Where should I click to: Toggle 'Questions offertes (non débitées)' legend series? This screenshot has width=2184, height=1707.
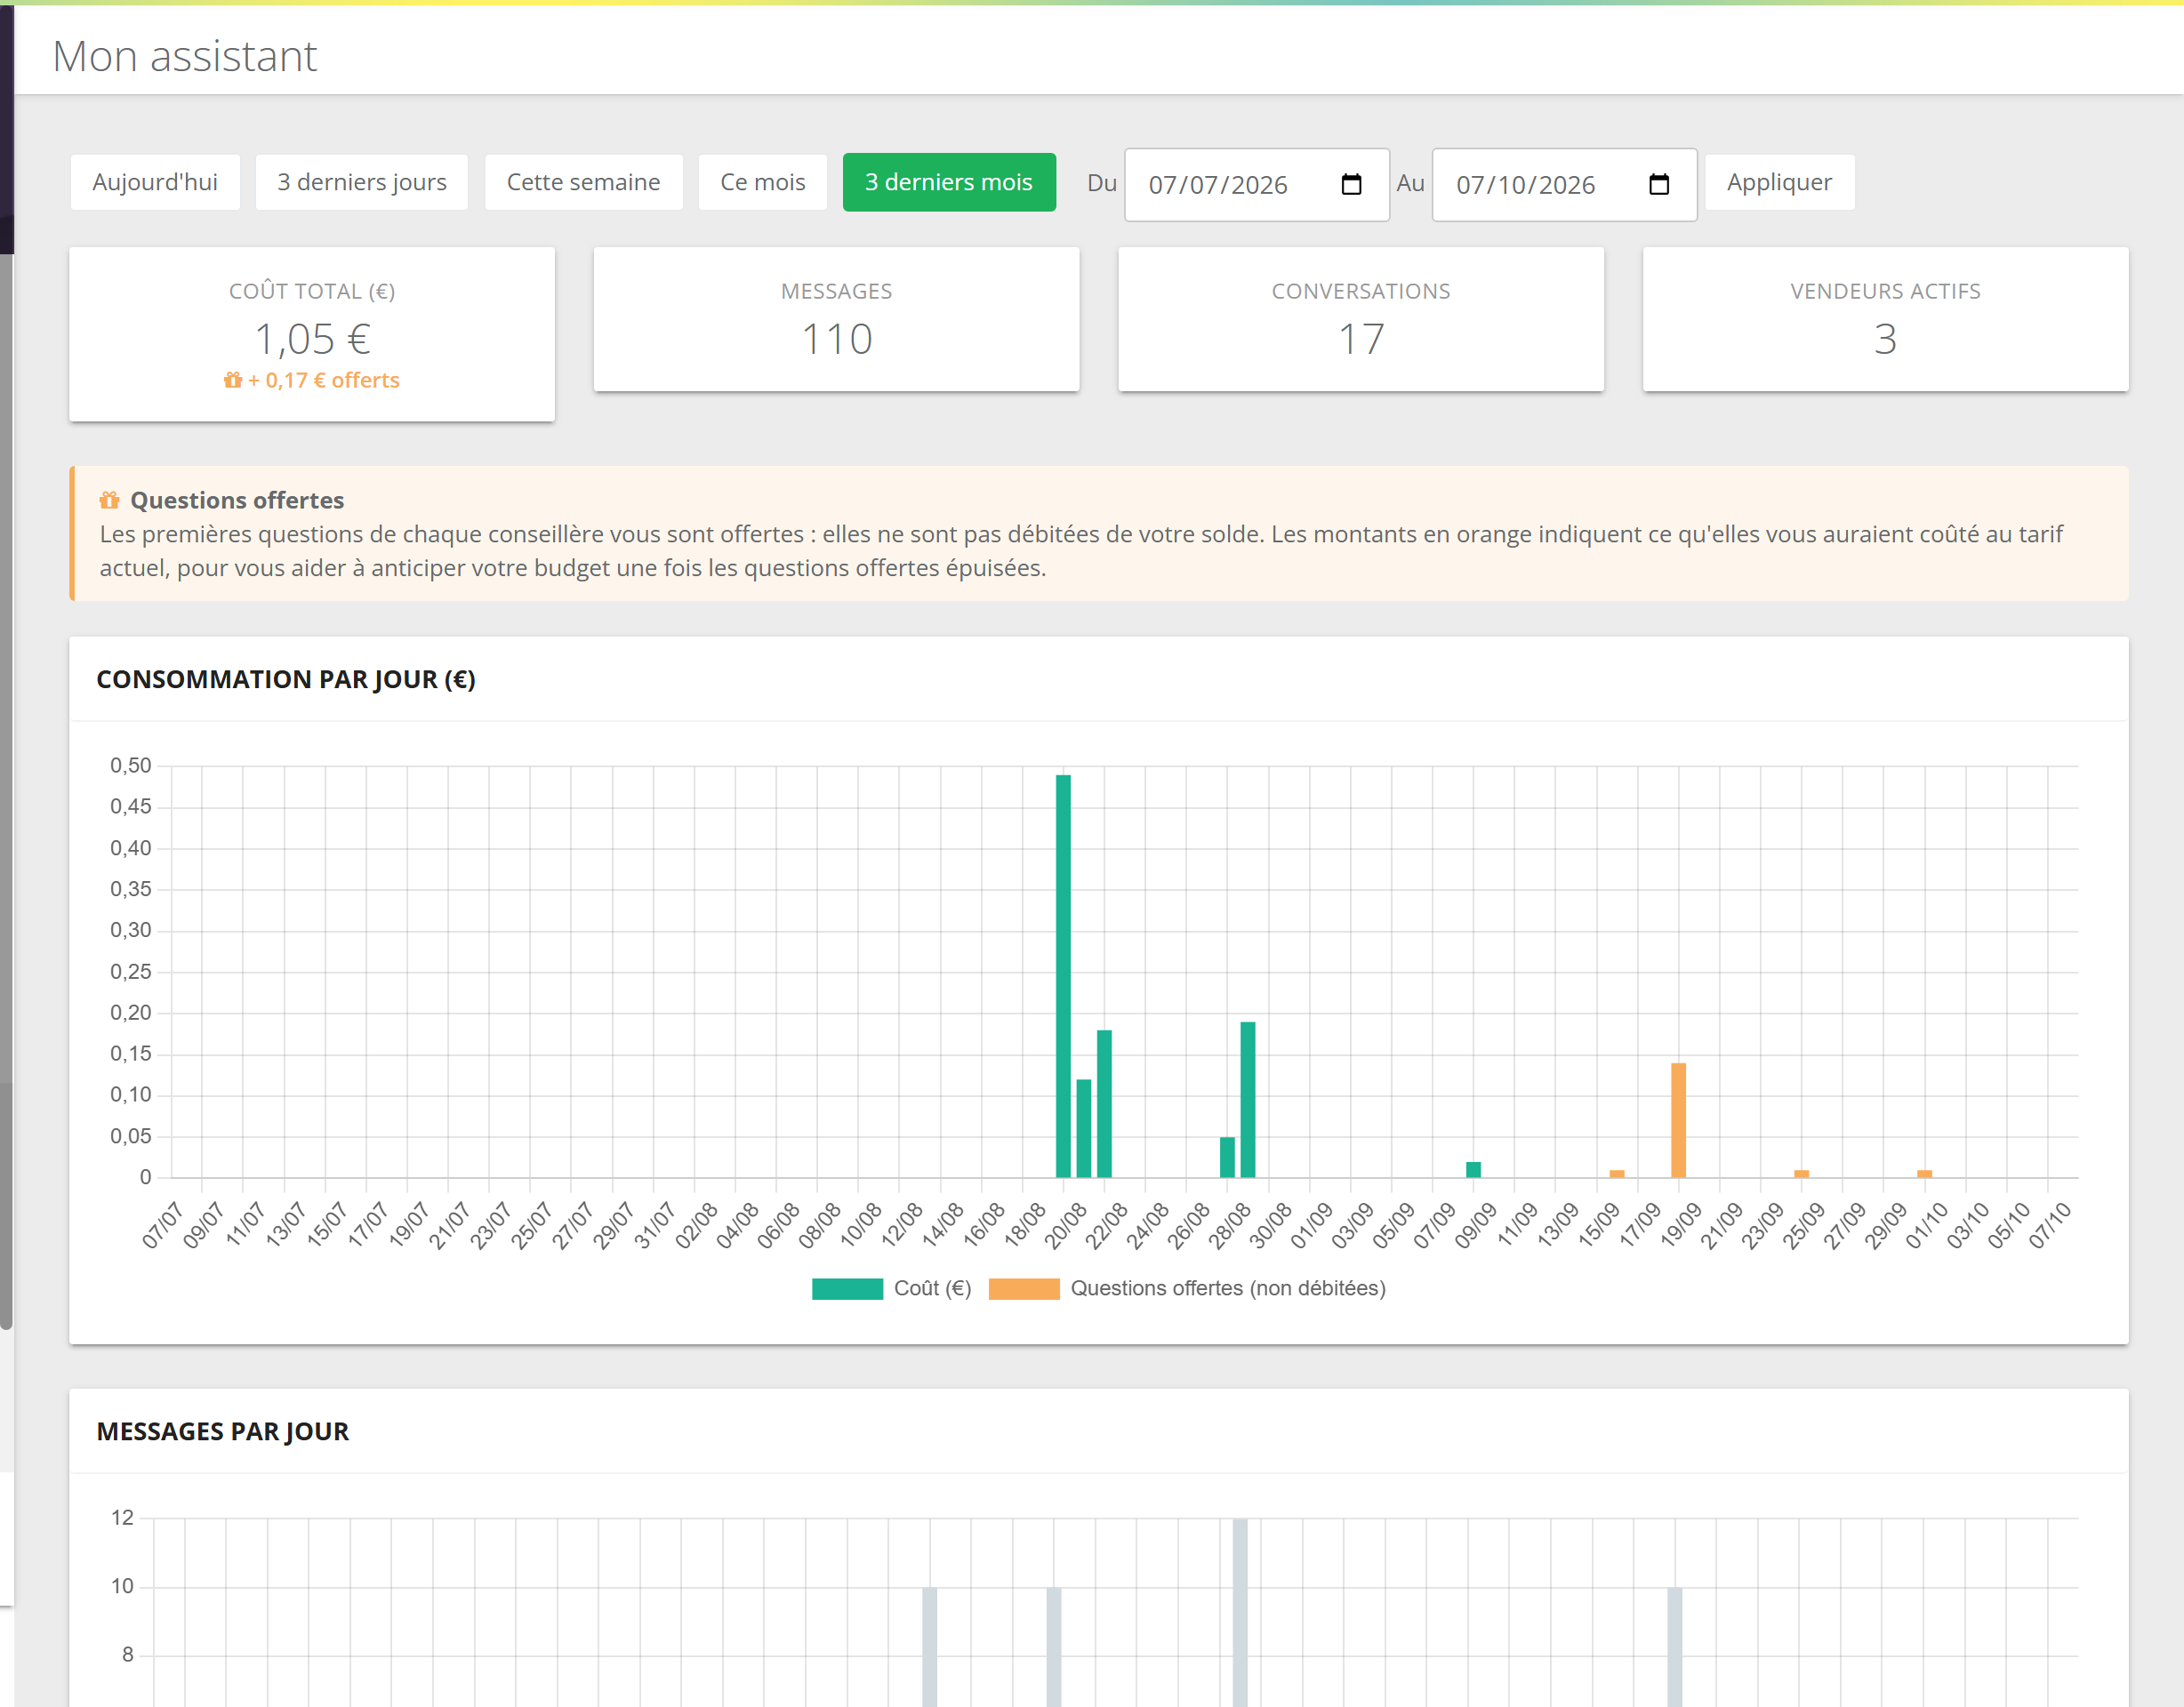click(1187, 1288)
